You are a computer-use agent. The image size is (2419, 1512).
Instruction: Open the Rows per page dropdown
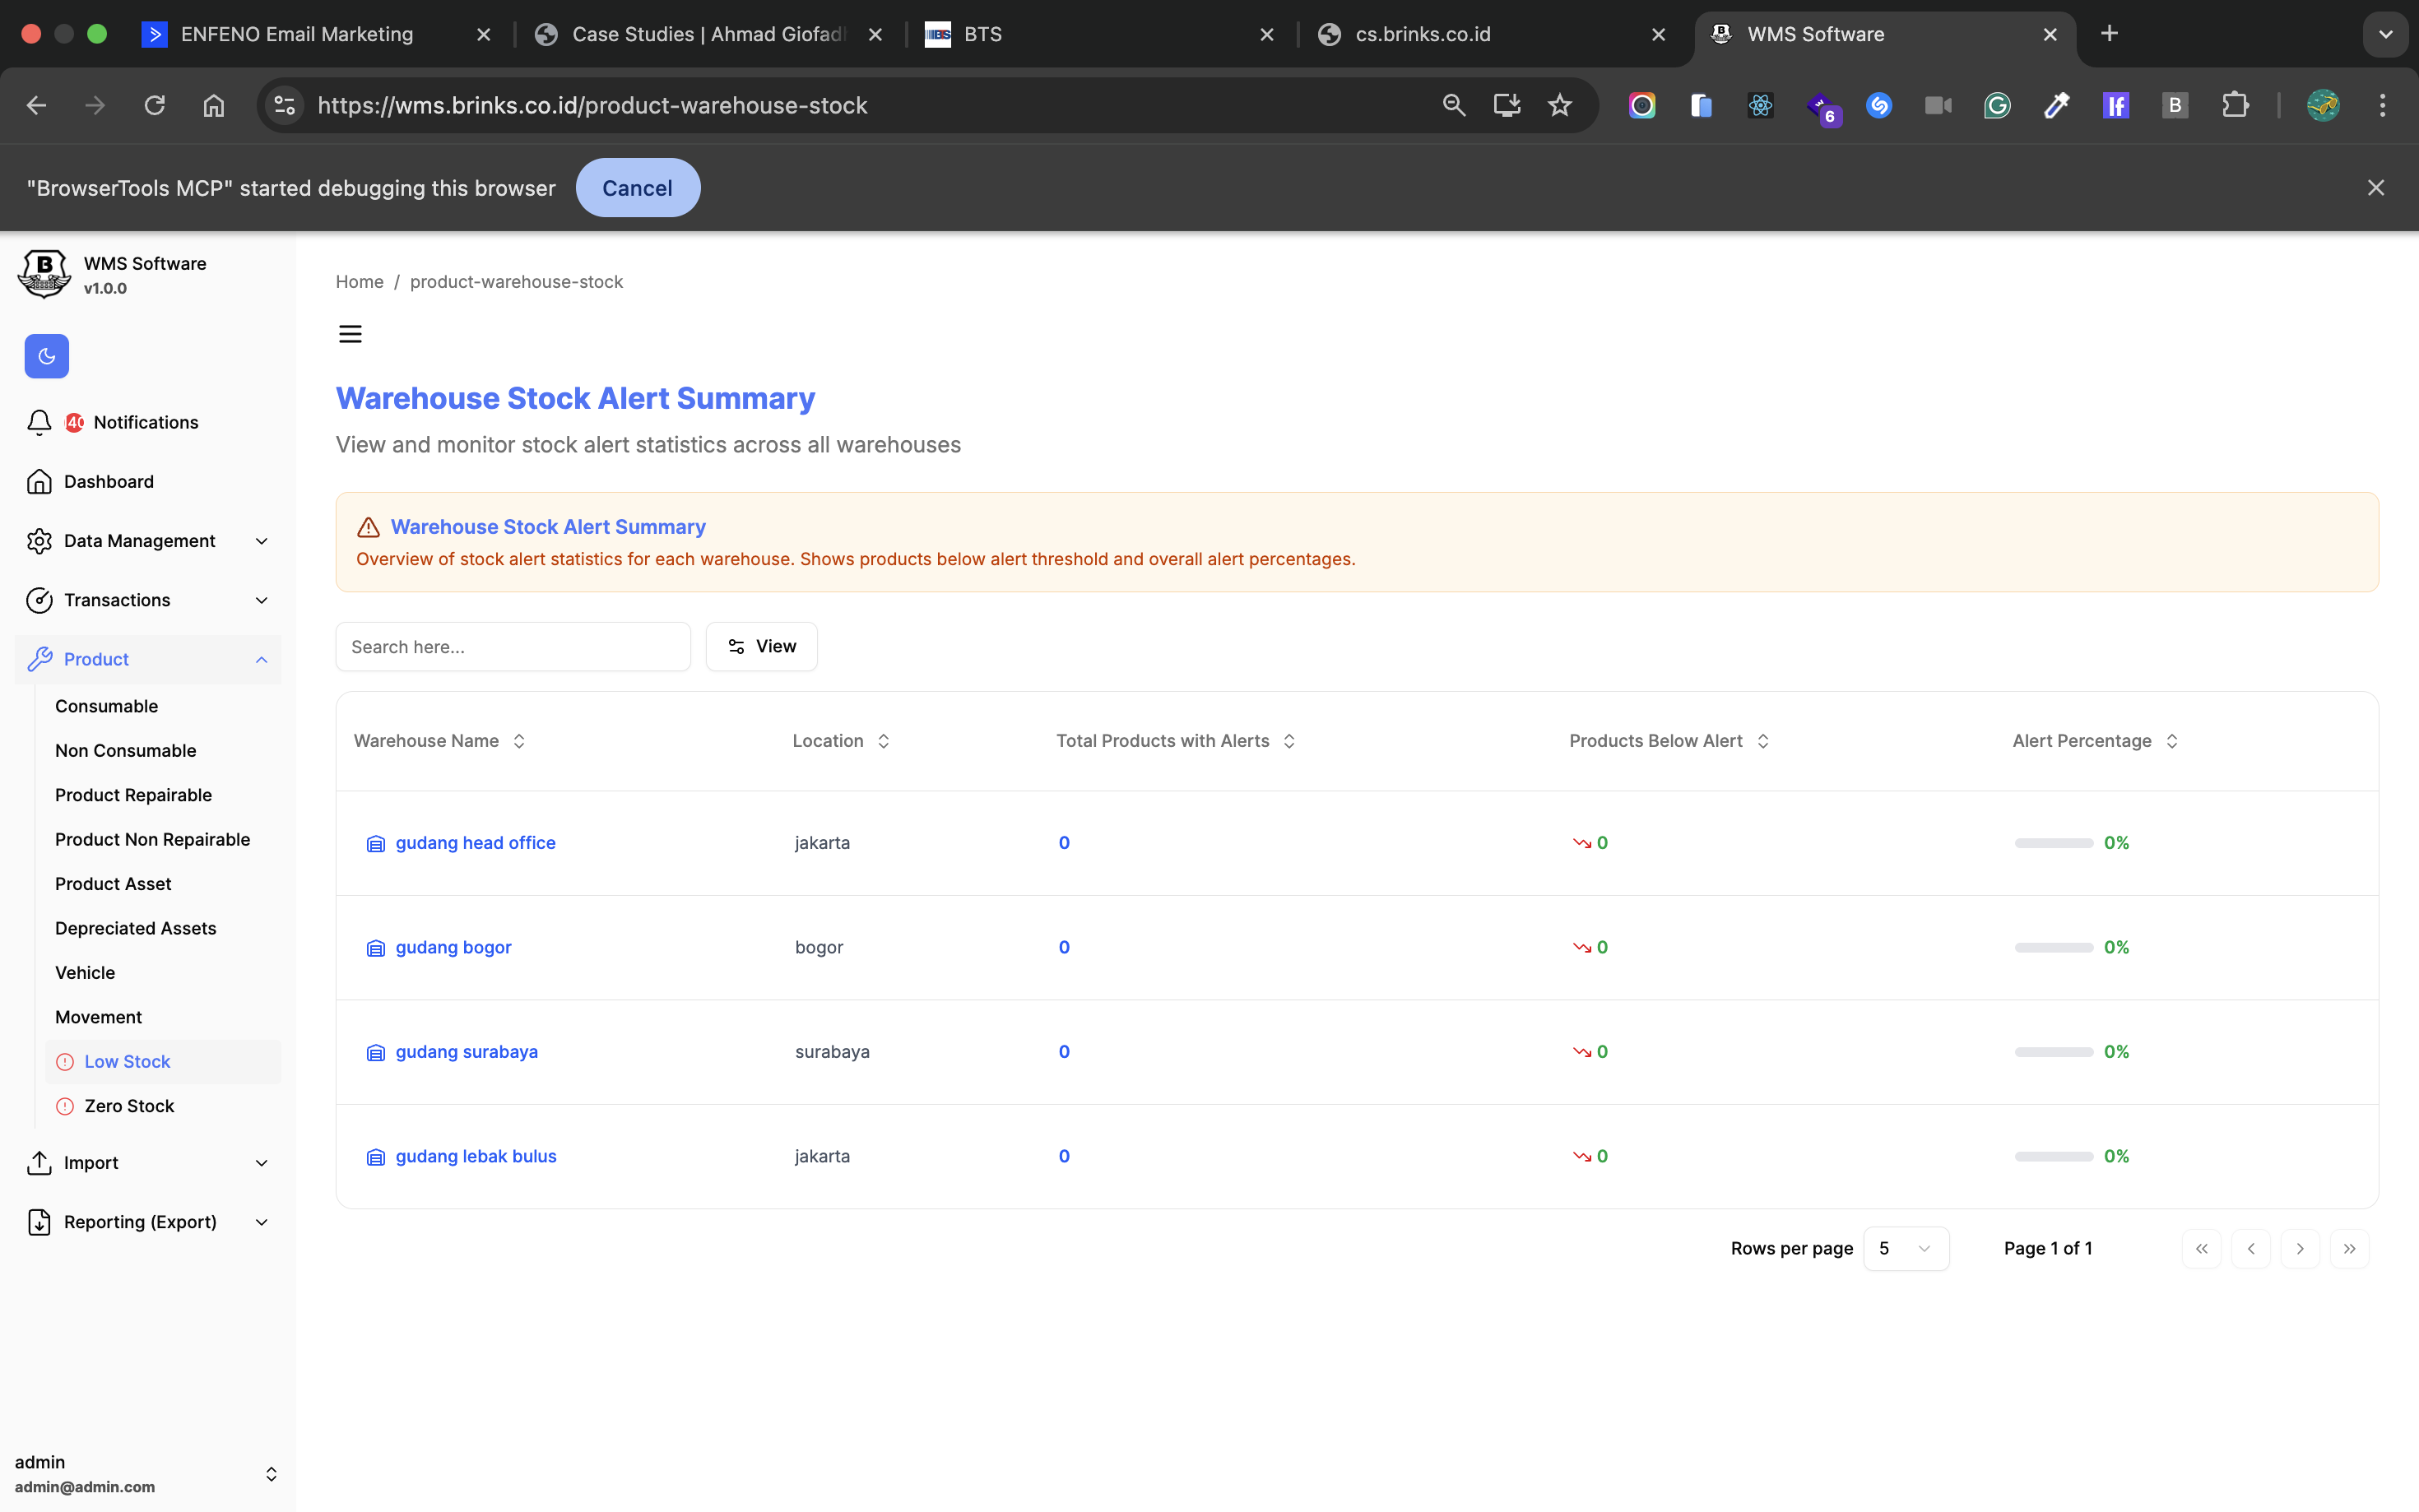coord(1905,1248)
